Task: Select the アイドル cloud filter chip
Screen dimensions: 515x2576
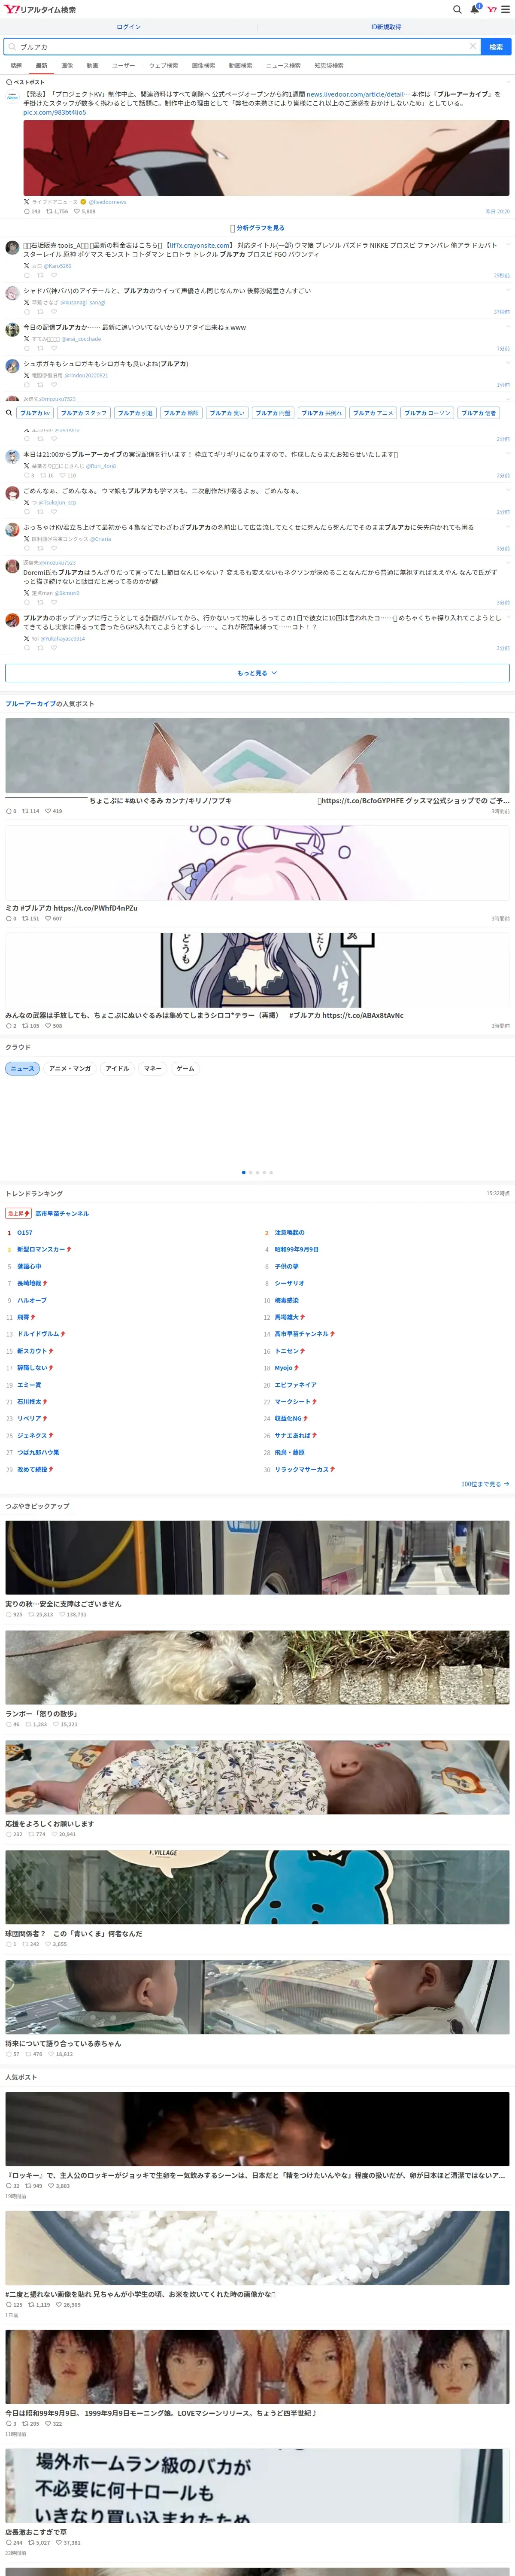Action: tap(117, 1068)
